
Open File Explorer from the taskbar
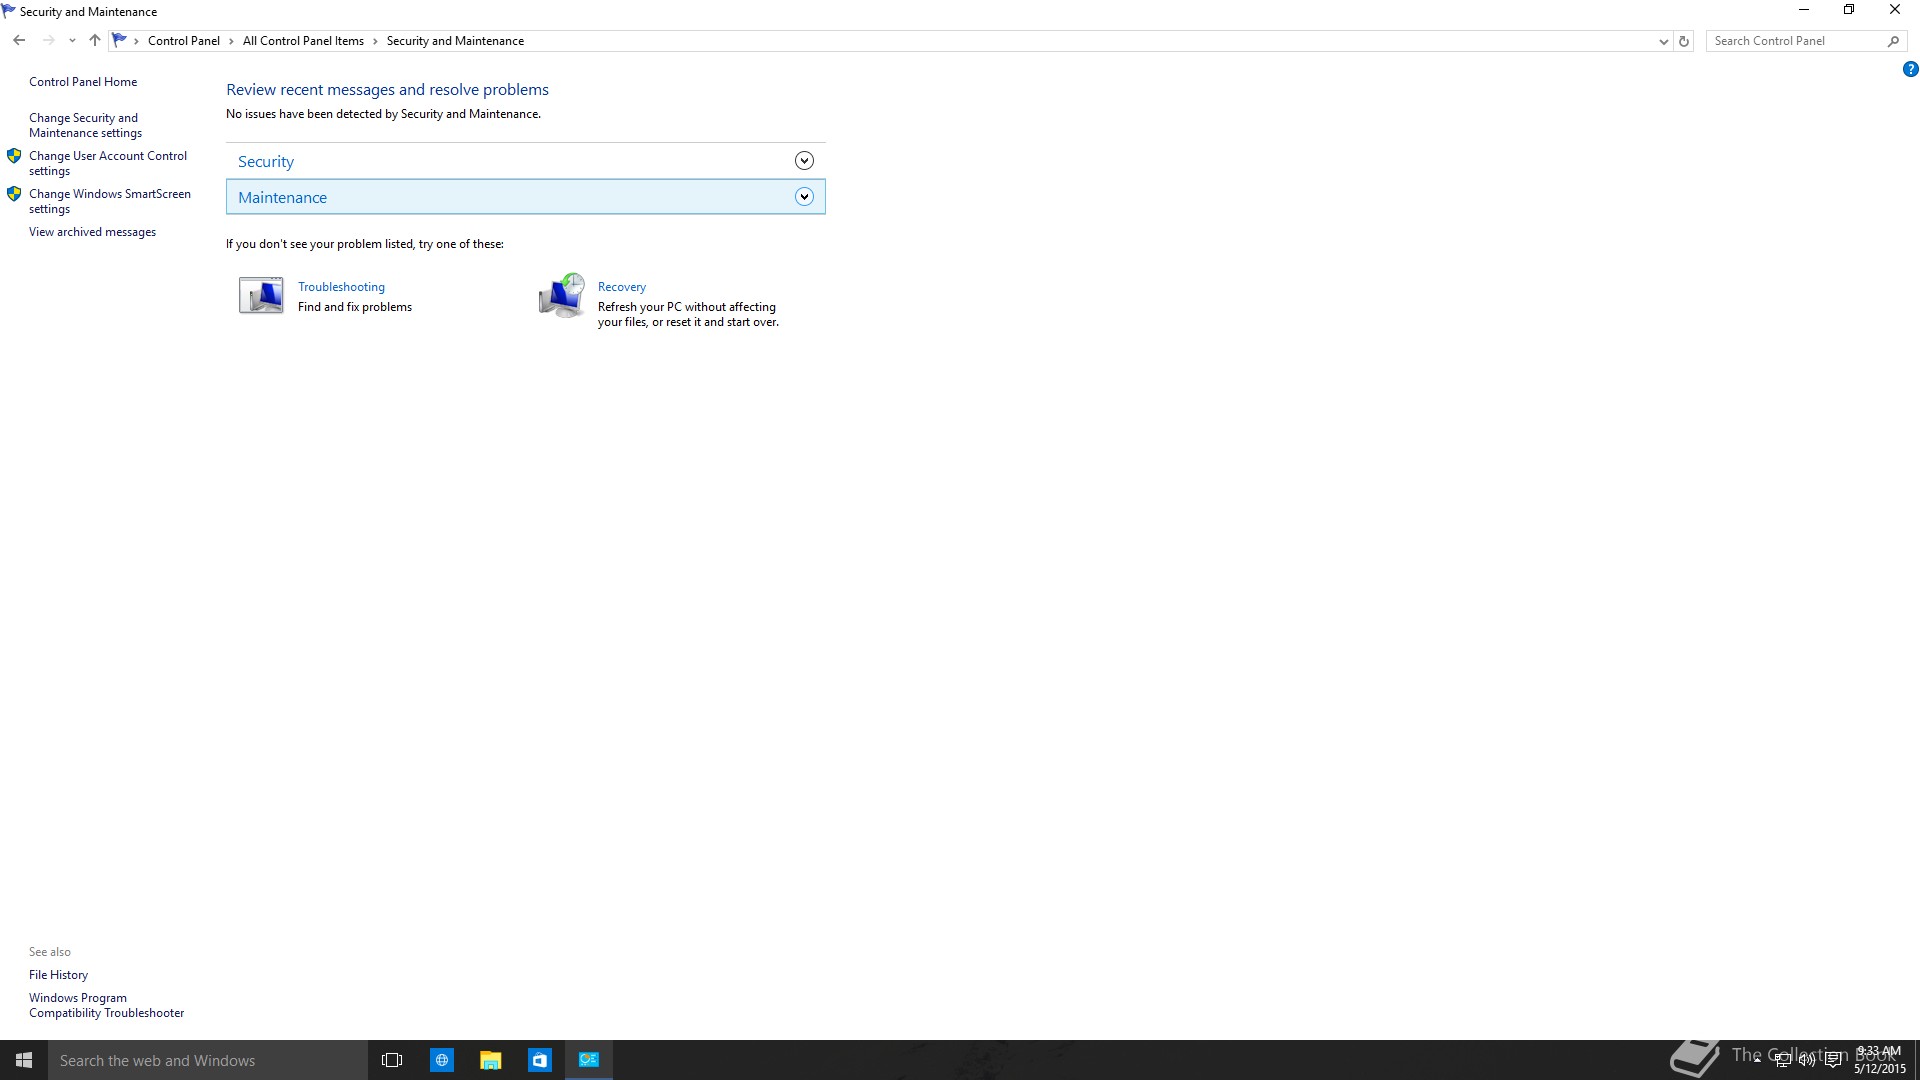point(490,1060)
